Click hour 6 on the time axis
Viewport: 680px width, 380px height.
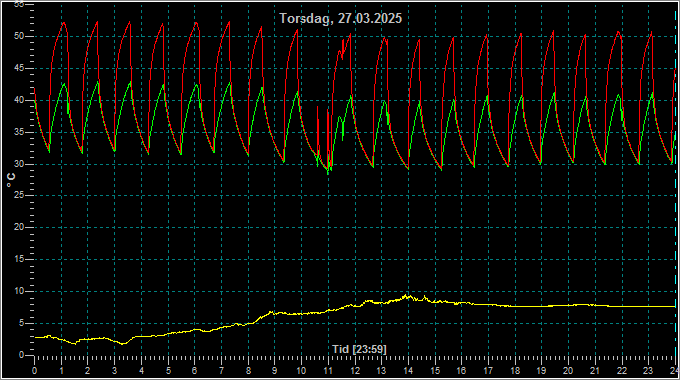(194, 371)
